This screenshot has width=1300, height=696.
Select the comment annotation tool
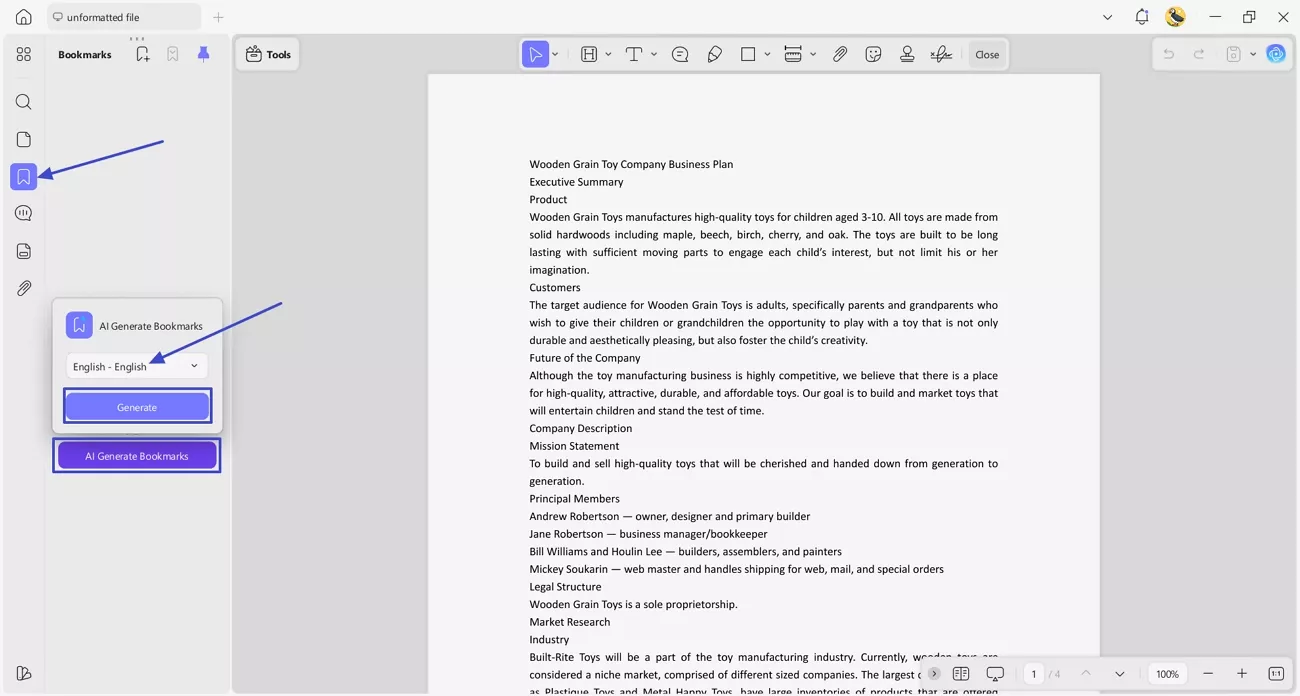tap(680, 53)
